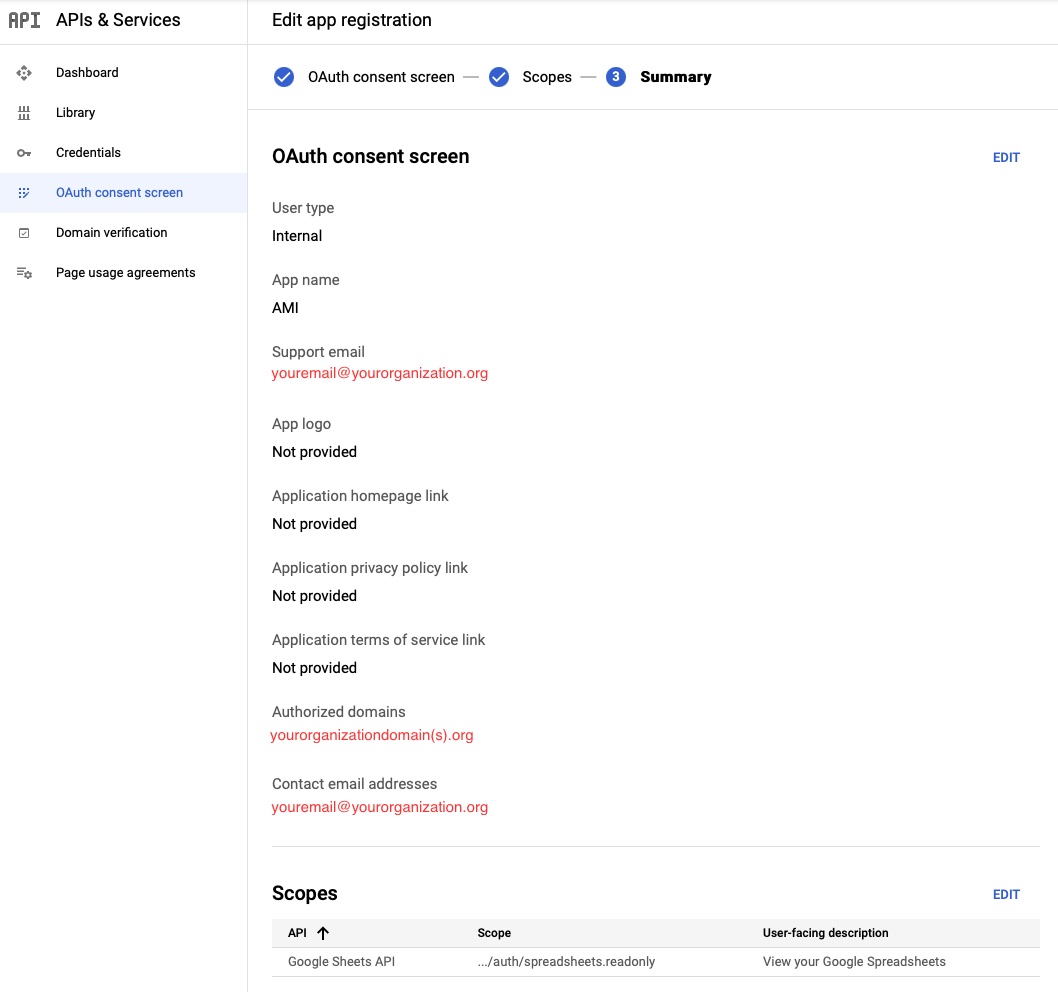
Task: Click the support email address
Action: pyautogui.click(x=380, y=373)
